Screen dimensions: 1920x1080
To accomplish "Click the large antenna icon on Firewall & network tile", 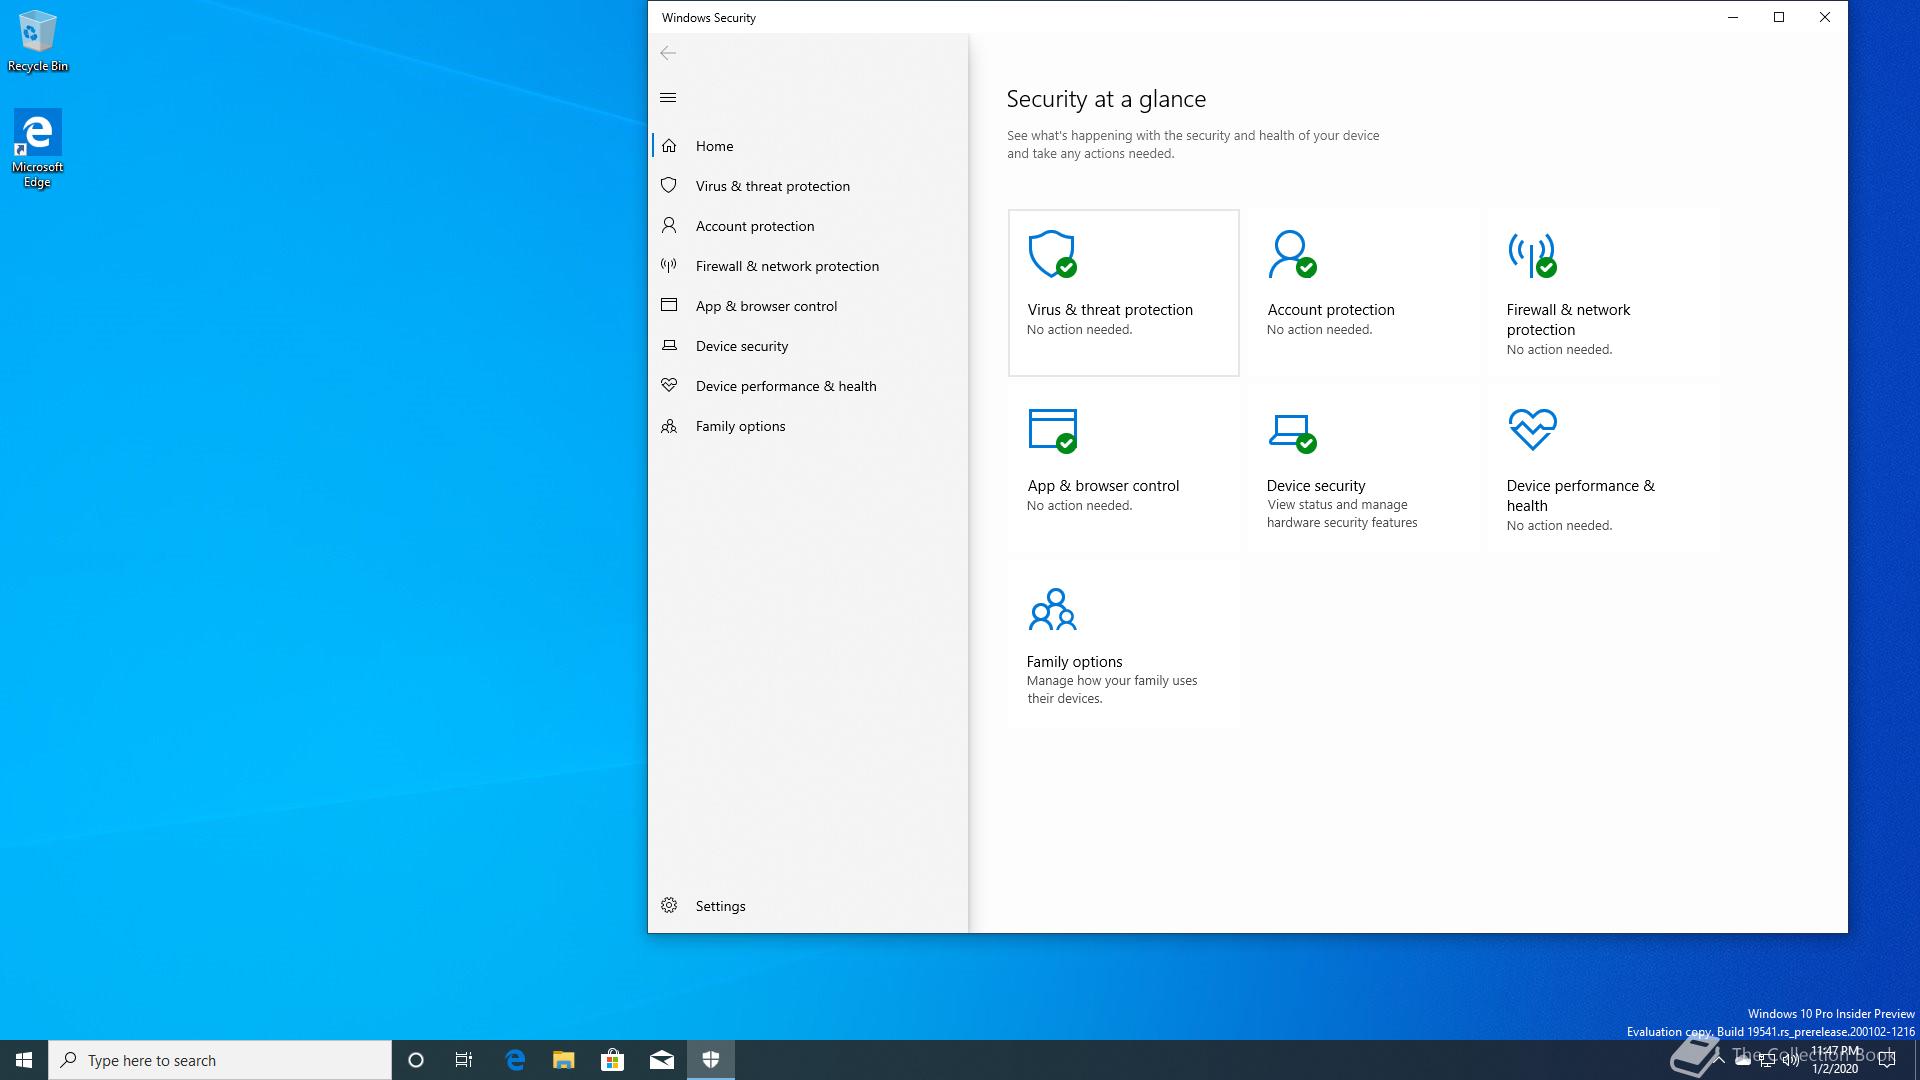I will pos(1532,256).
